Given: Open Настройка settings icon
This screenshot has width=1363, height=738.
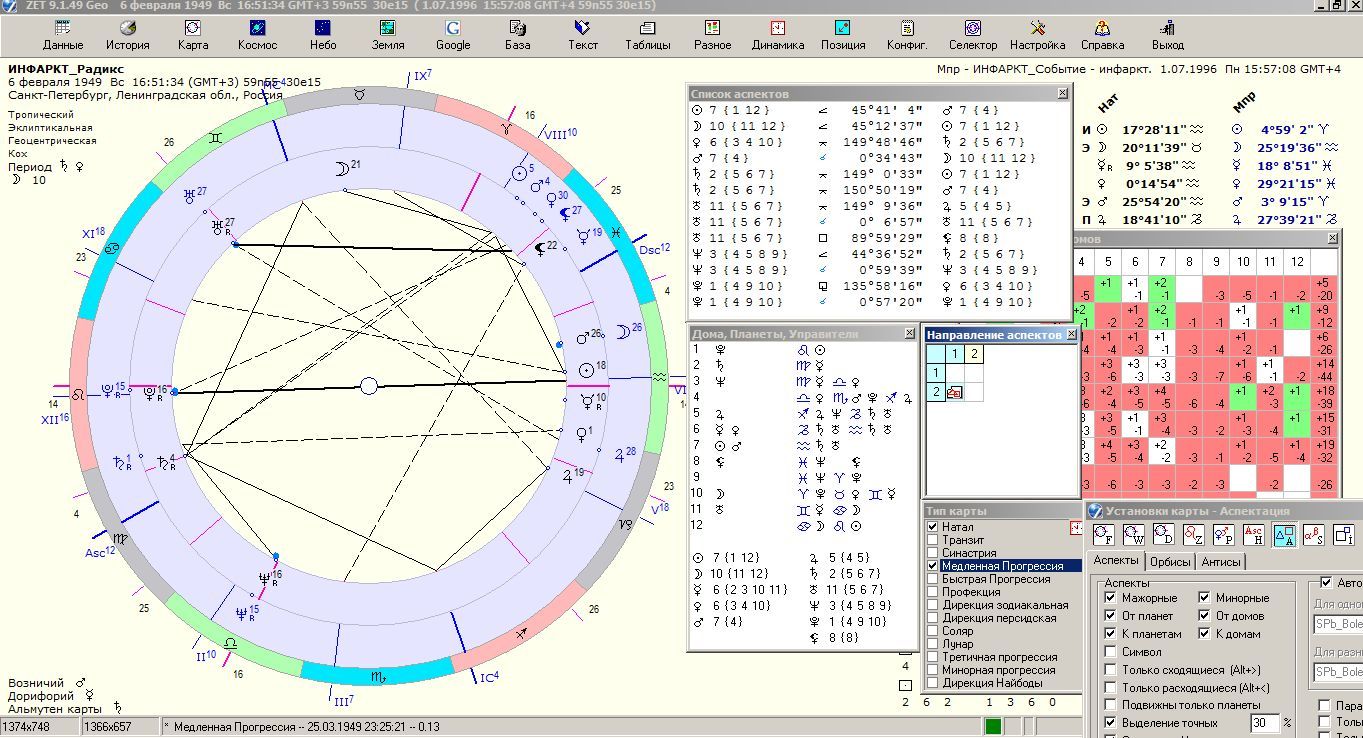Looking at the screenshot, I should [1037, 35].
